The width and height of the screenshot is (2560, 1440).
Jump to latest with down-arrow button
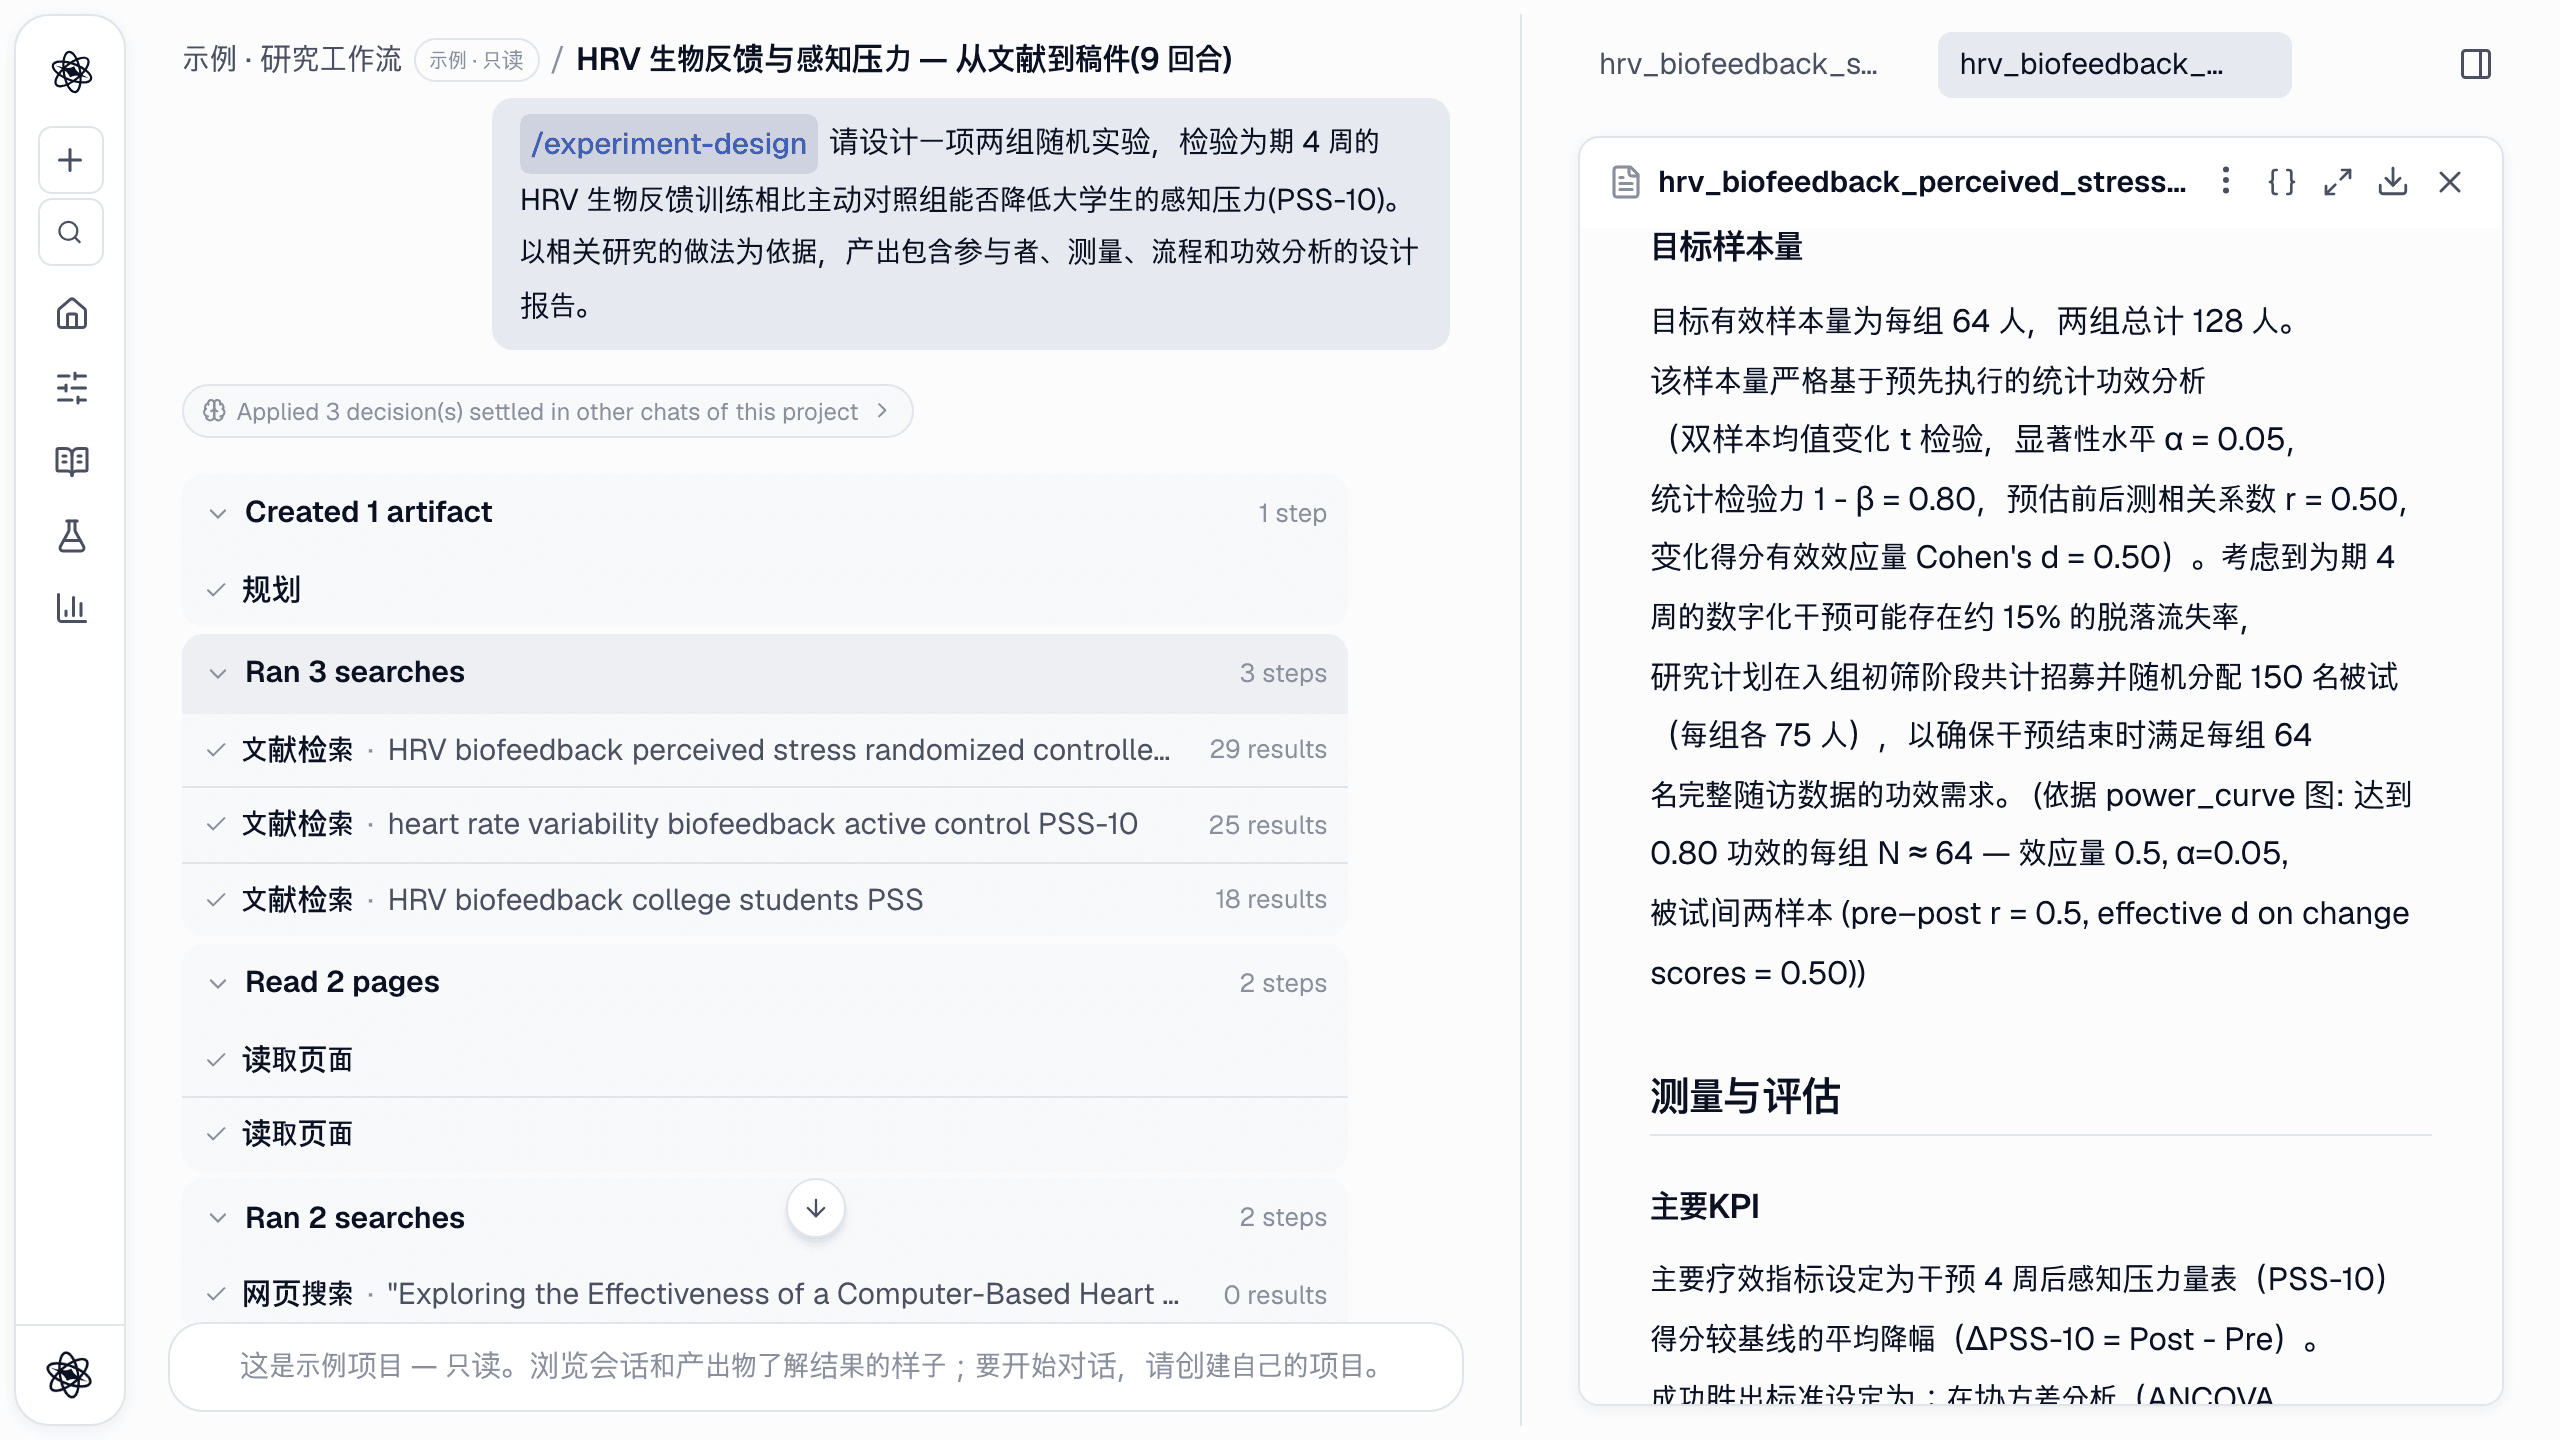tap(816, 1208)
